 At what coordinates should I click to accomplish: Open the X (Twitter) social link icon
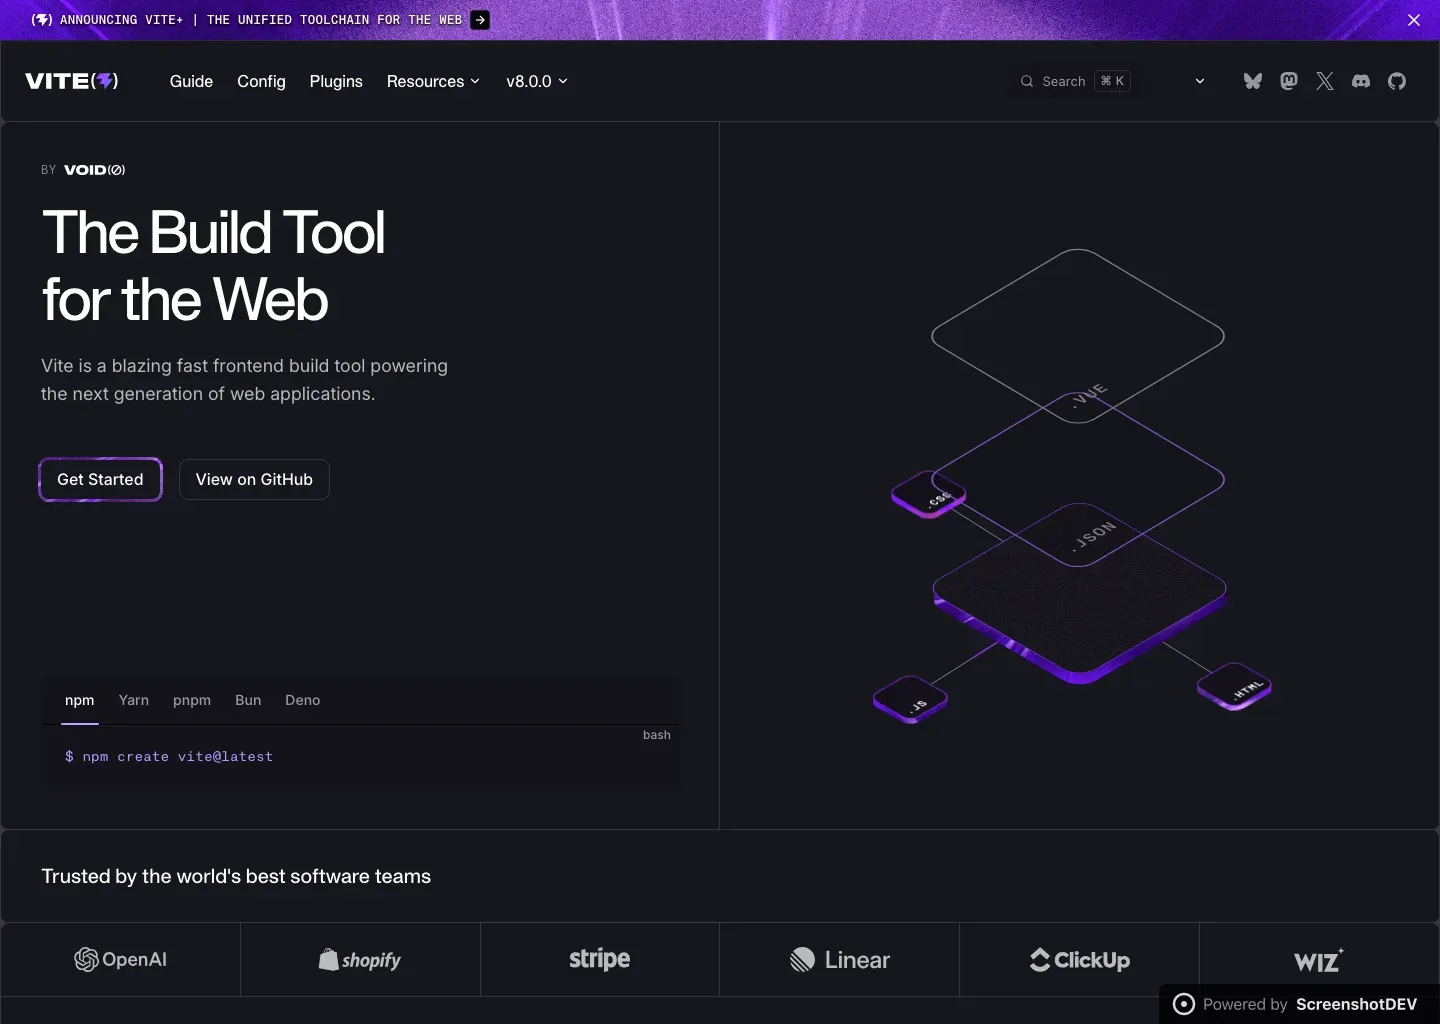(x=1325, y=81)
